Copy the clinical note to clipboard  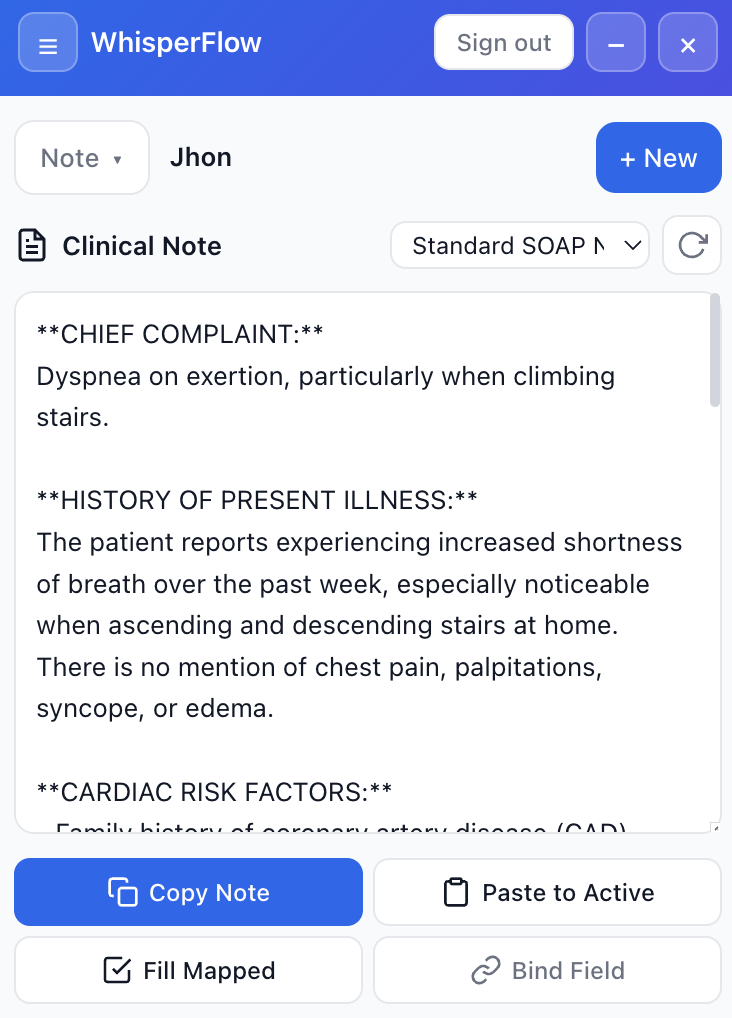[x=188, y=892]
